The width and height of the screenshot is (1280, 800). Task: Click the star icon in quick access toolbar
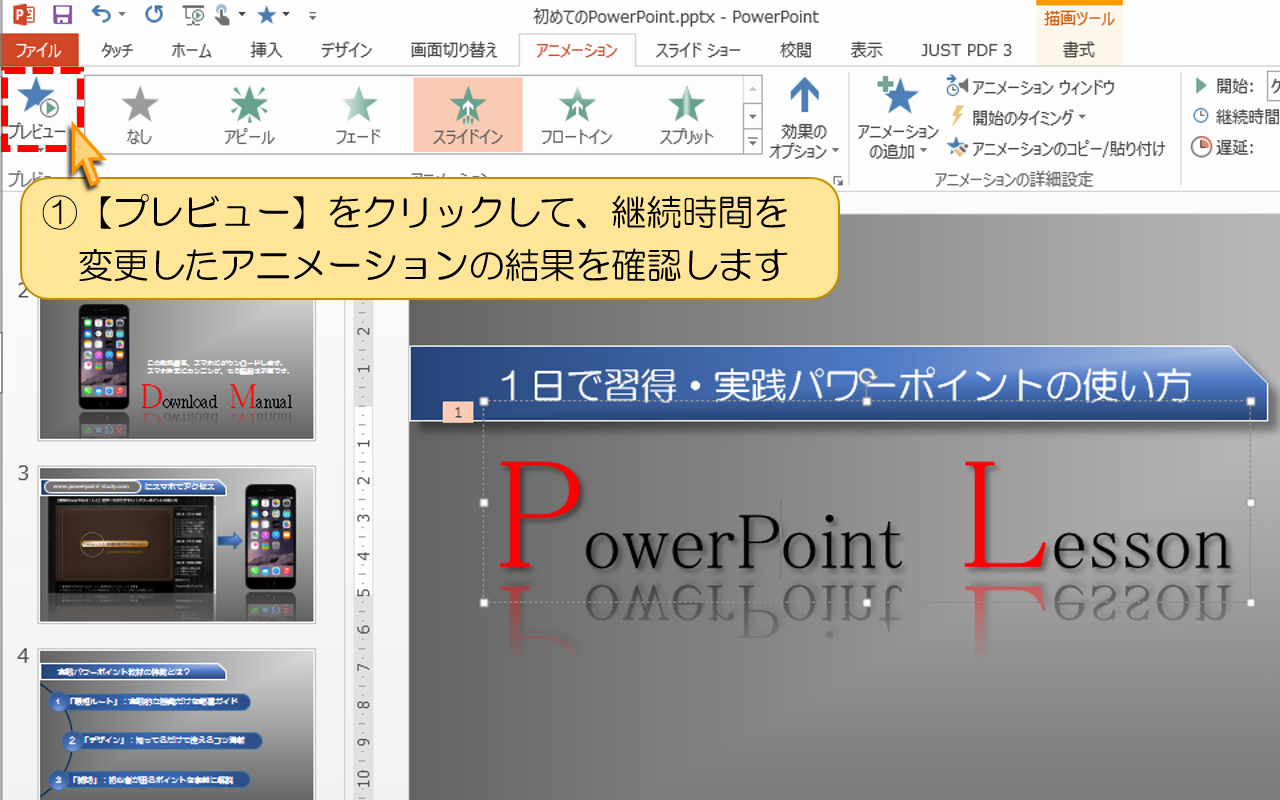coord(267,15)
